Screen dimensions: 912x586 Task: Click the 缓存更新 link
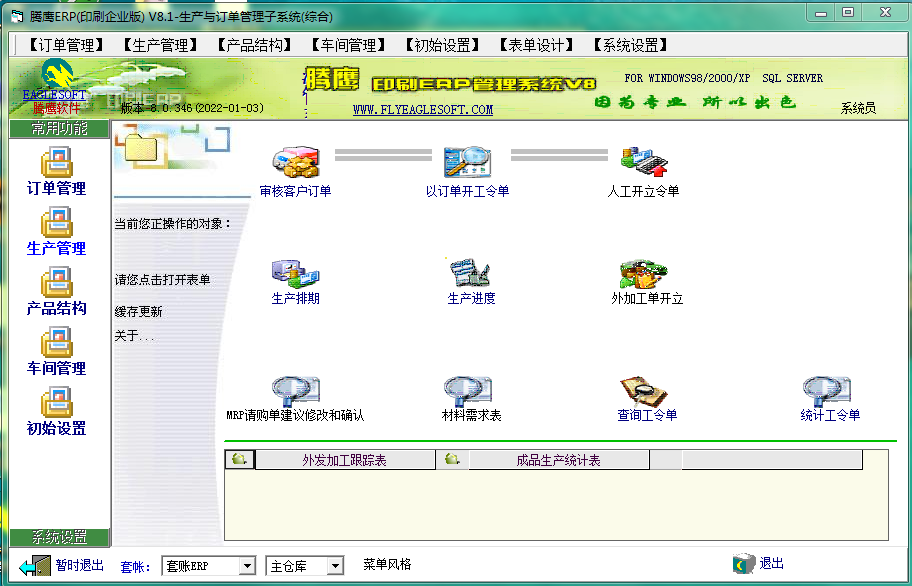click(138, 312)
